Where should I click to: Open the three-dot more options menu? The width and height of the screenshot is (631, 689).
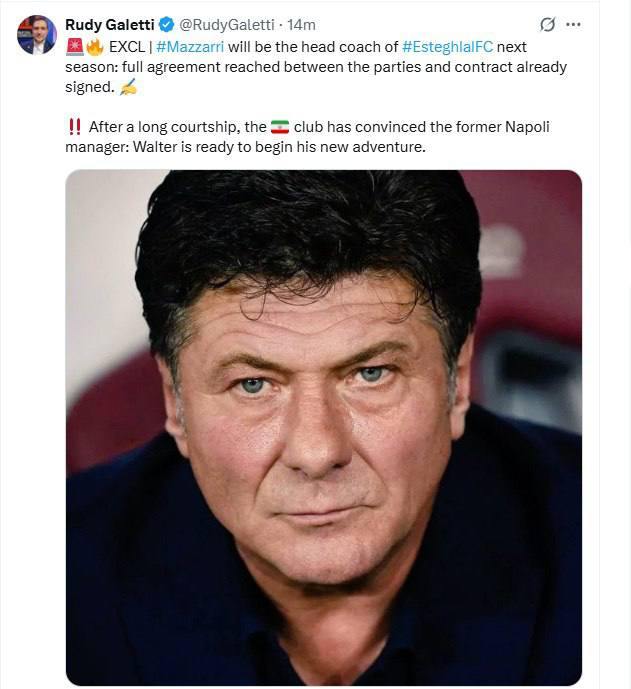pyautogui.click(x=574, y=25)
